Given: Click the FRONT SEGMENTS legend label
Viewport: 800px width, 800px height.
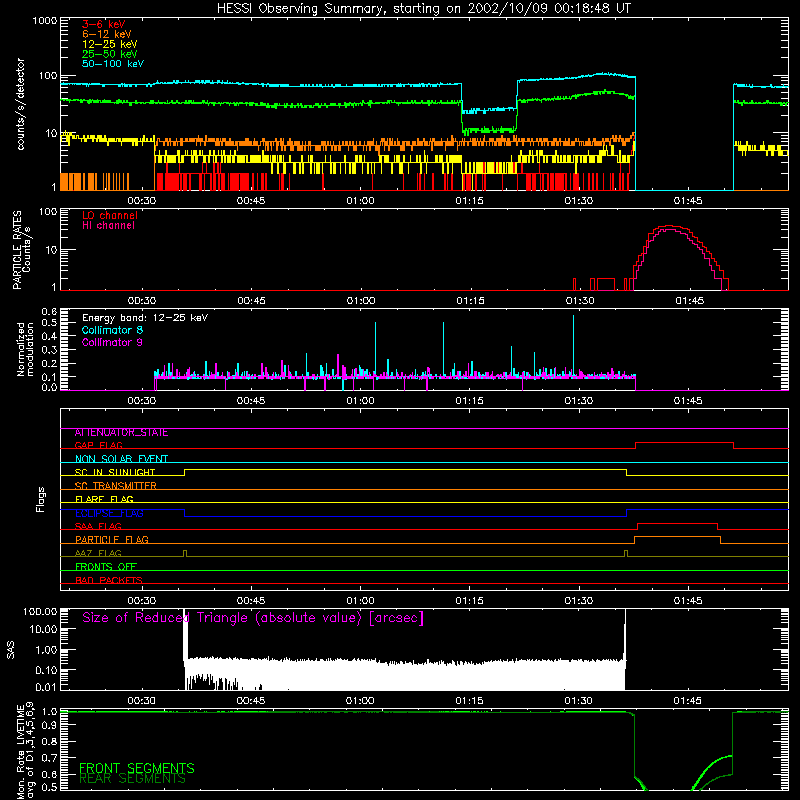Looking at the screenshot, I should tap(137, 768).
